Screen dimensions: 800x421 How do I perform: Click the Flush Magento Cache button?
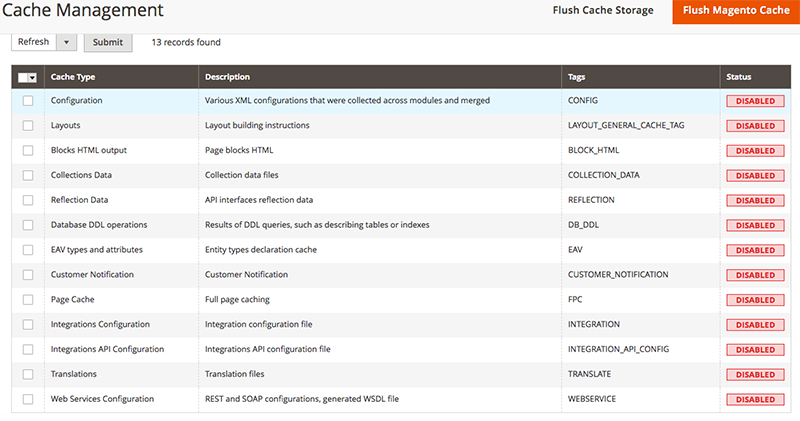click(x=736, y=11)
